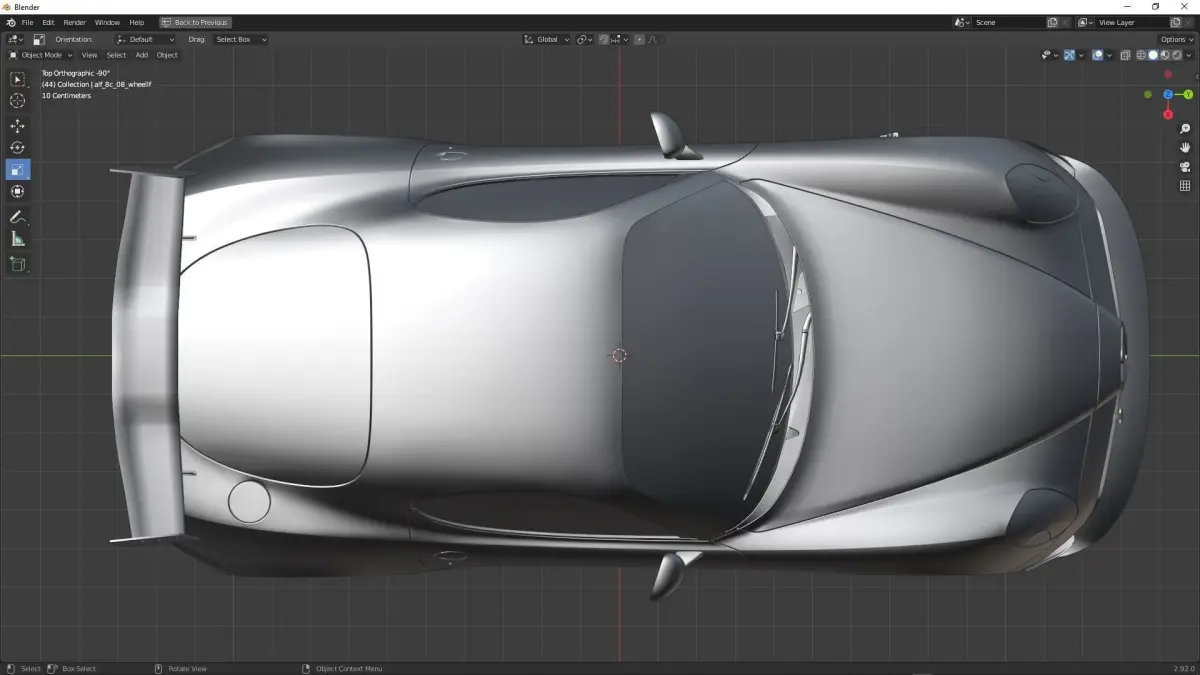Switch to Wireframe shading

click(1141, 55)
